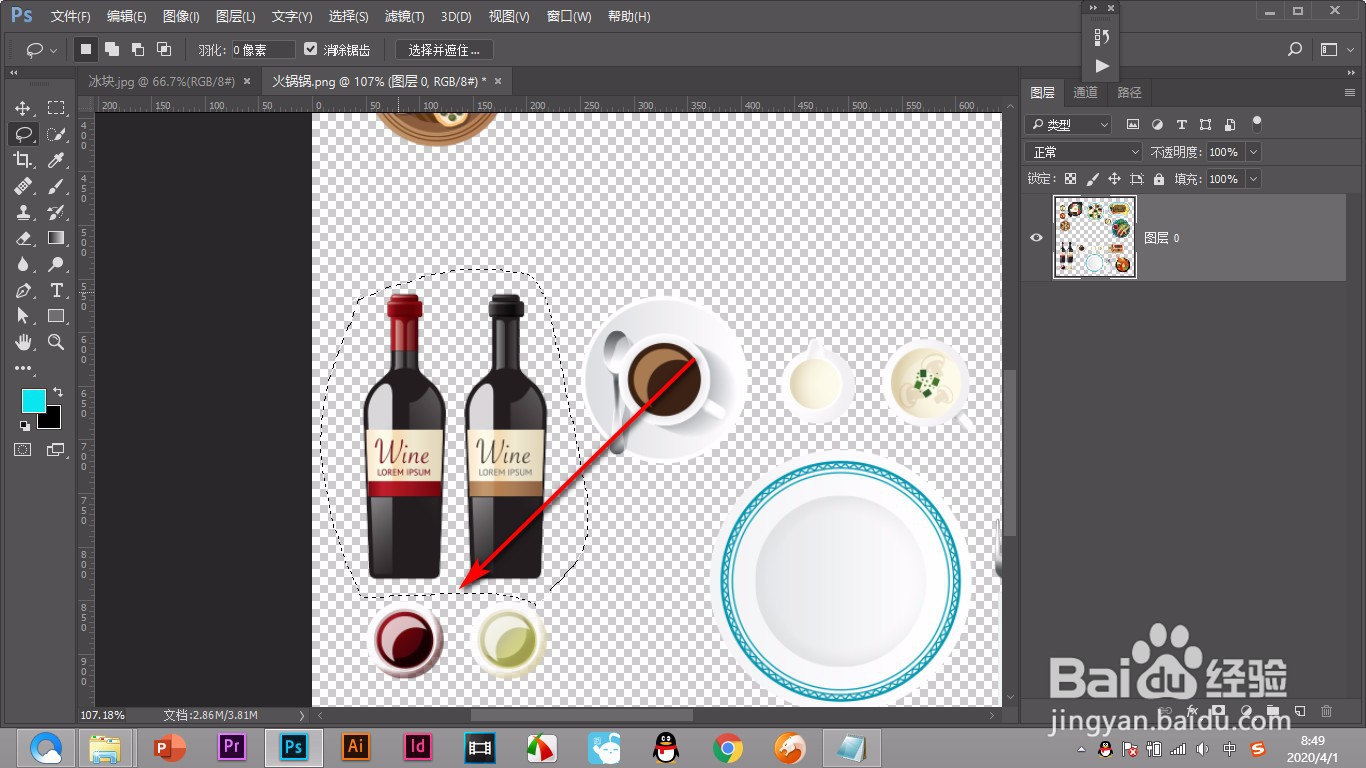Toggle lock transparent pixels
Image resolution: width=1366 pixels, height=768 pixels.
(1070, 179)
